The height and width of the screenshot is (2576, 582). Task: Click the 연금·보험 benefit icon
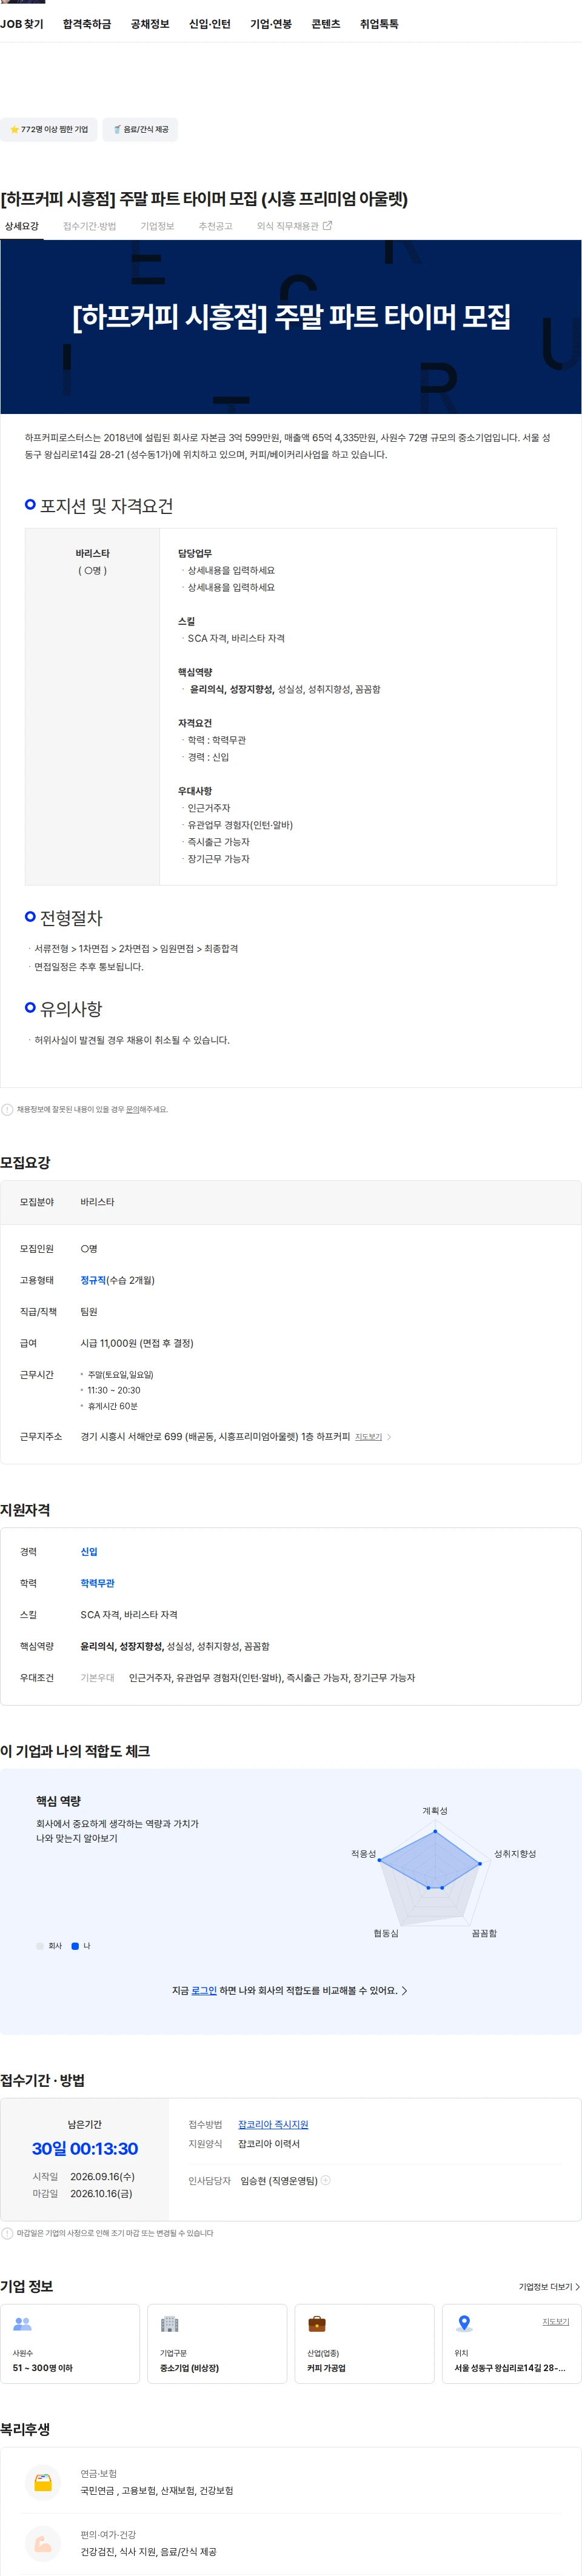43,2482
